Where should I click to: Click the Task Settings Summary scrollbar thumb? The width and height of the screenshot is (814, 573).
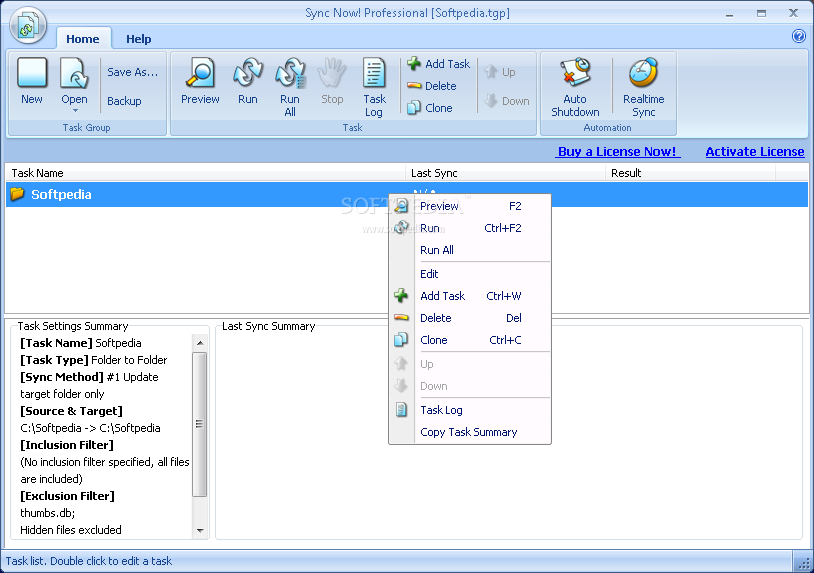(x=200, y=424)
